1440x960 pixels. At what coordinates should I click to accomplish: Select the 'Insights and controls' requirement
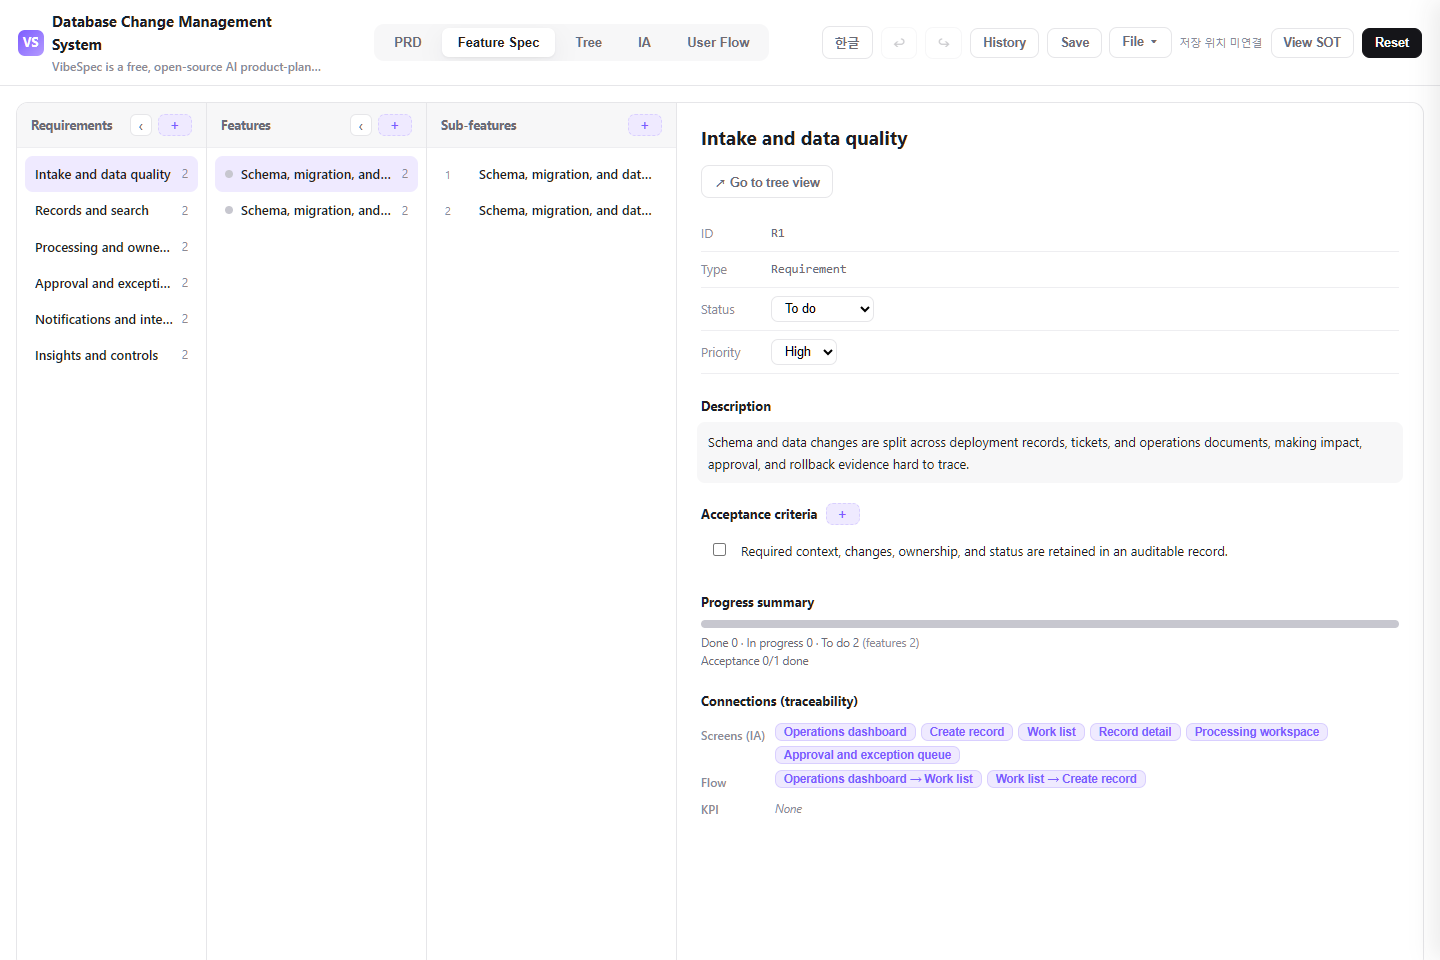(111, 355)
